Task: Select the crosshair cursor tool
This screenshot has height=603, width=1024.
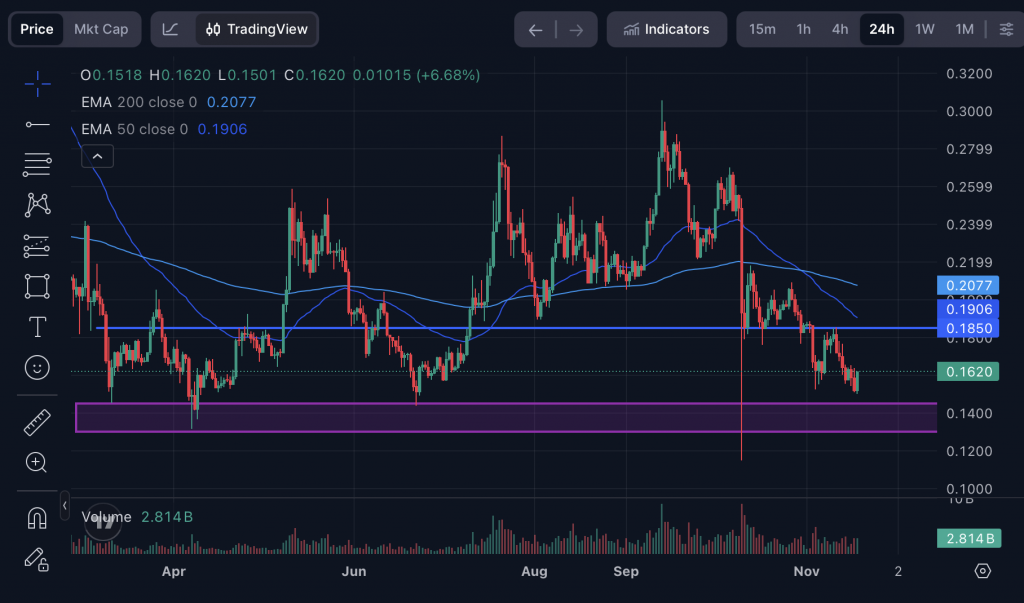Action: (37, 84)
